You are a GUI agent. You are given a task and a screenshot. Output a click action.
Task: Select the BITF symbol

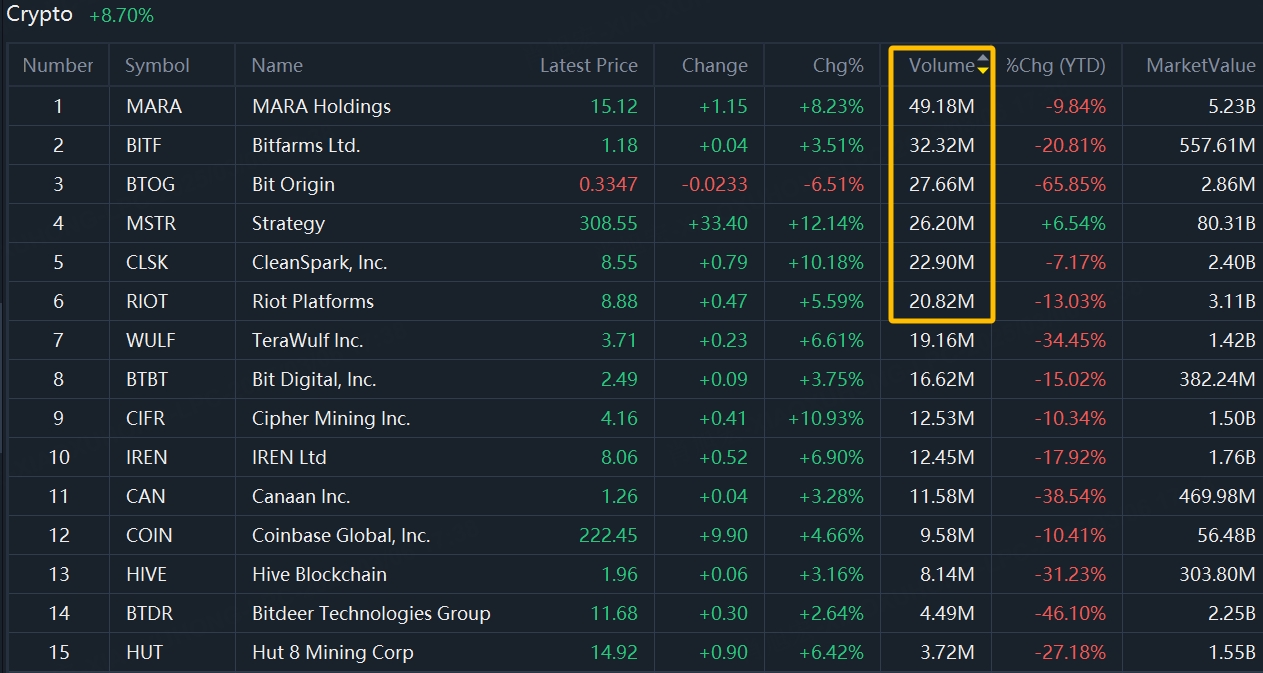click(144, 145)
